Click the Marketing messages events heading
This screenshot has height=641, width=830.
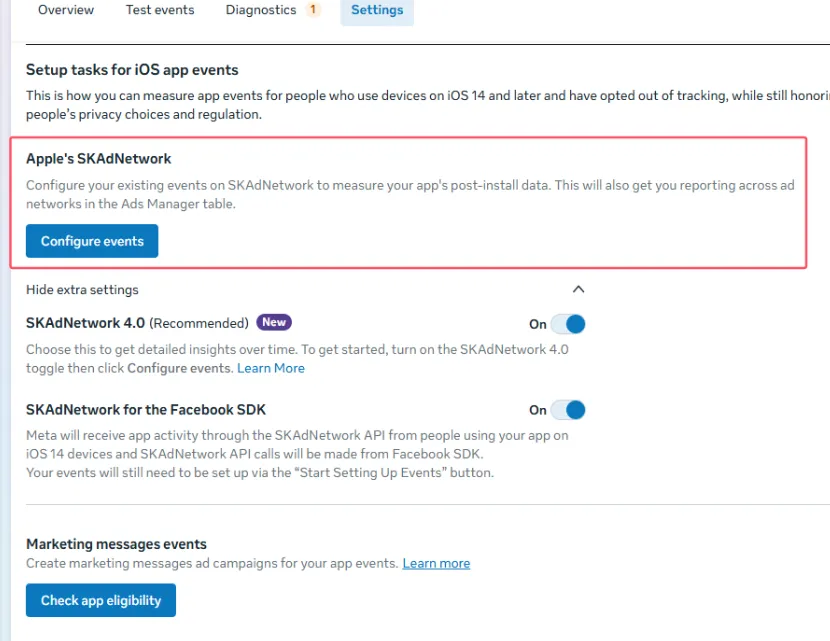click(116, 544)
